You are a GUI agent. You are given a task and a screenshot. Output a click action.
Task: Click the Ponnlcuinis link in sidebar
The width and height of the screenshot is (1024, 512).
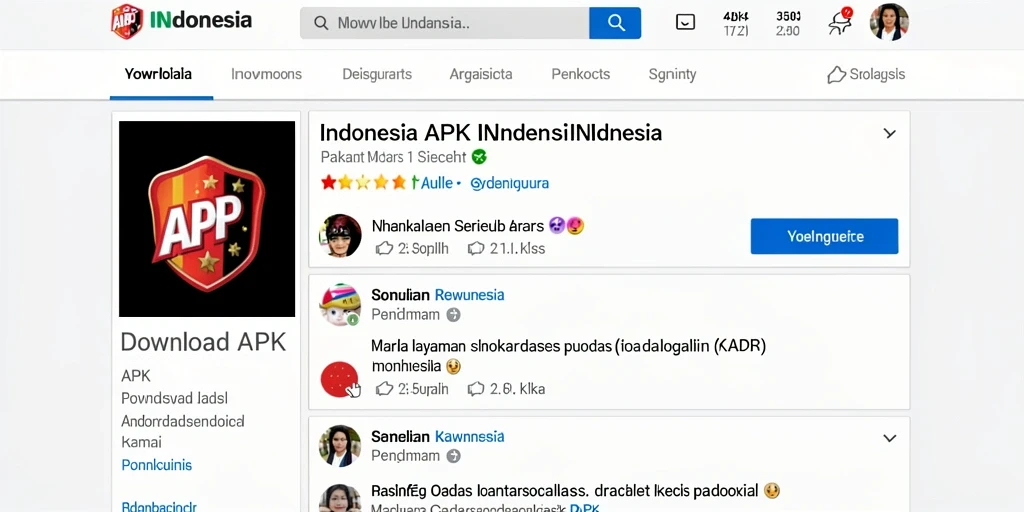coord(157,465)
